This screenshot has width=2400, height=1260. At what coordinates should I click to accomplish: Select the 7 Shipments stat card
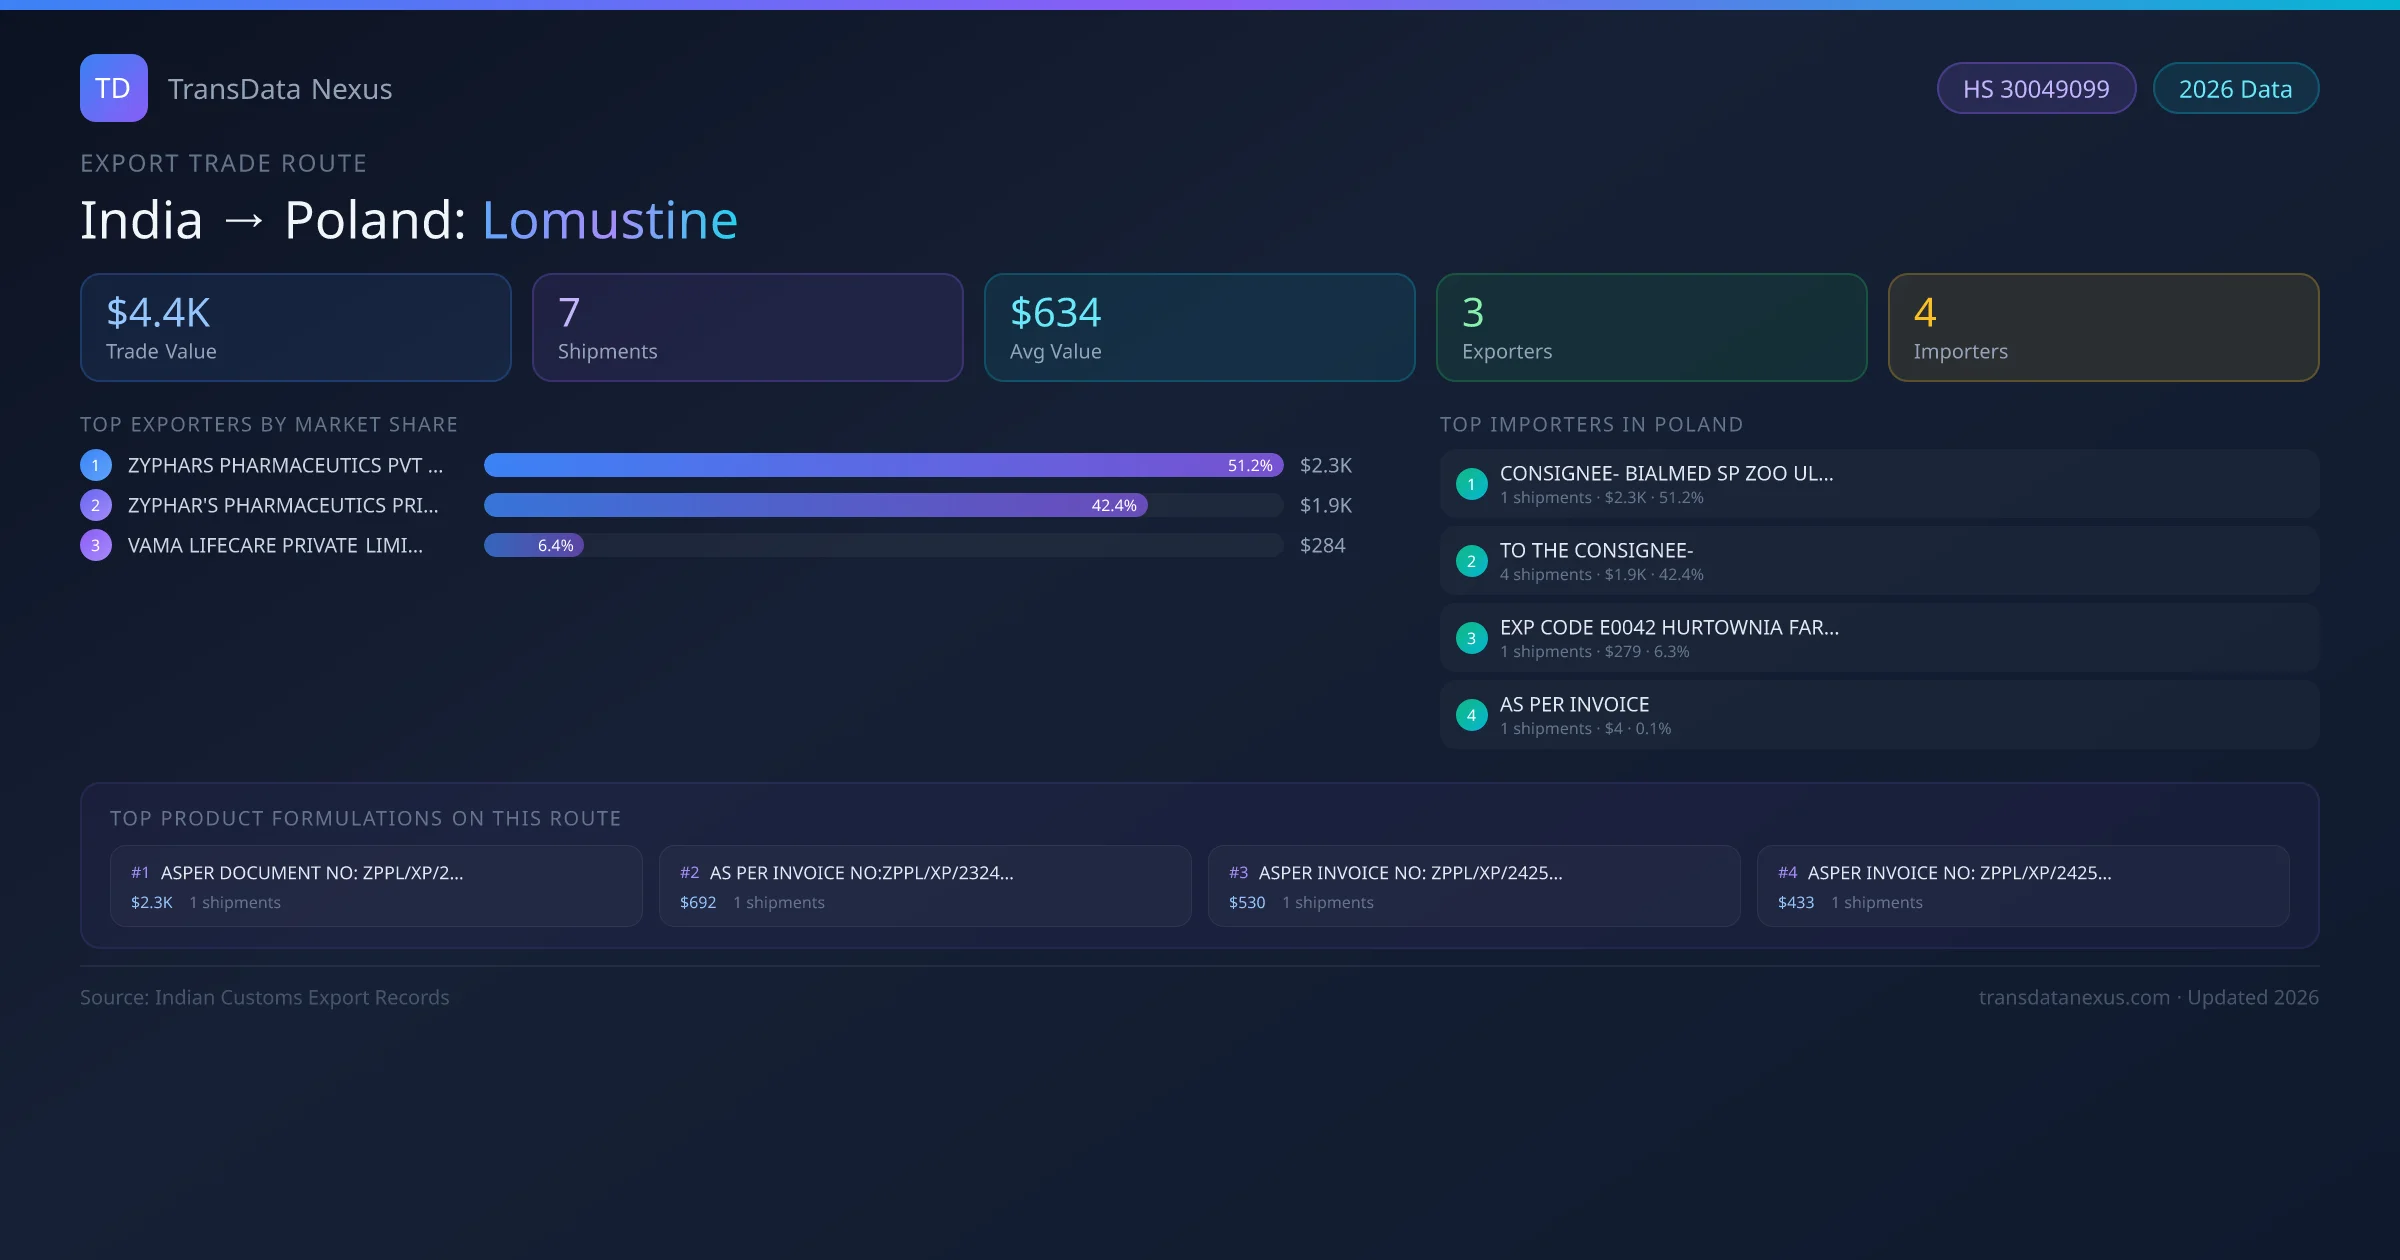click(x=747, y=328)
